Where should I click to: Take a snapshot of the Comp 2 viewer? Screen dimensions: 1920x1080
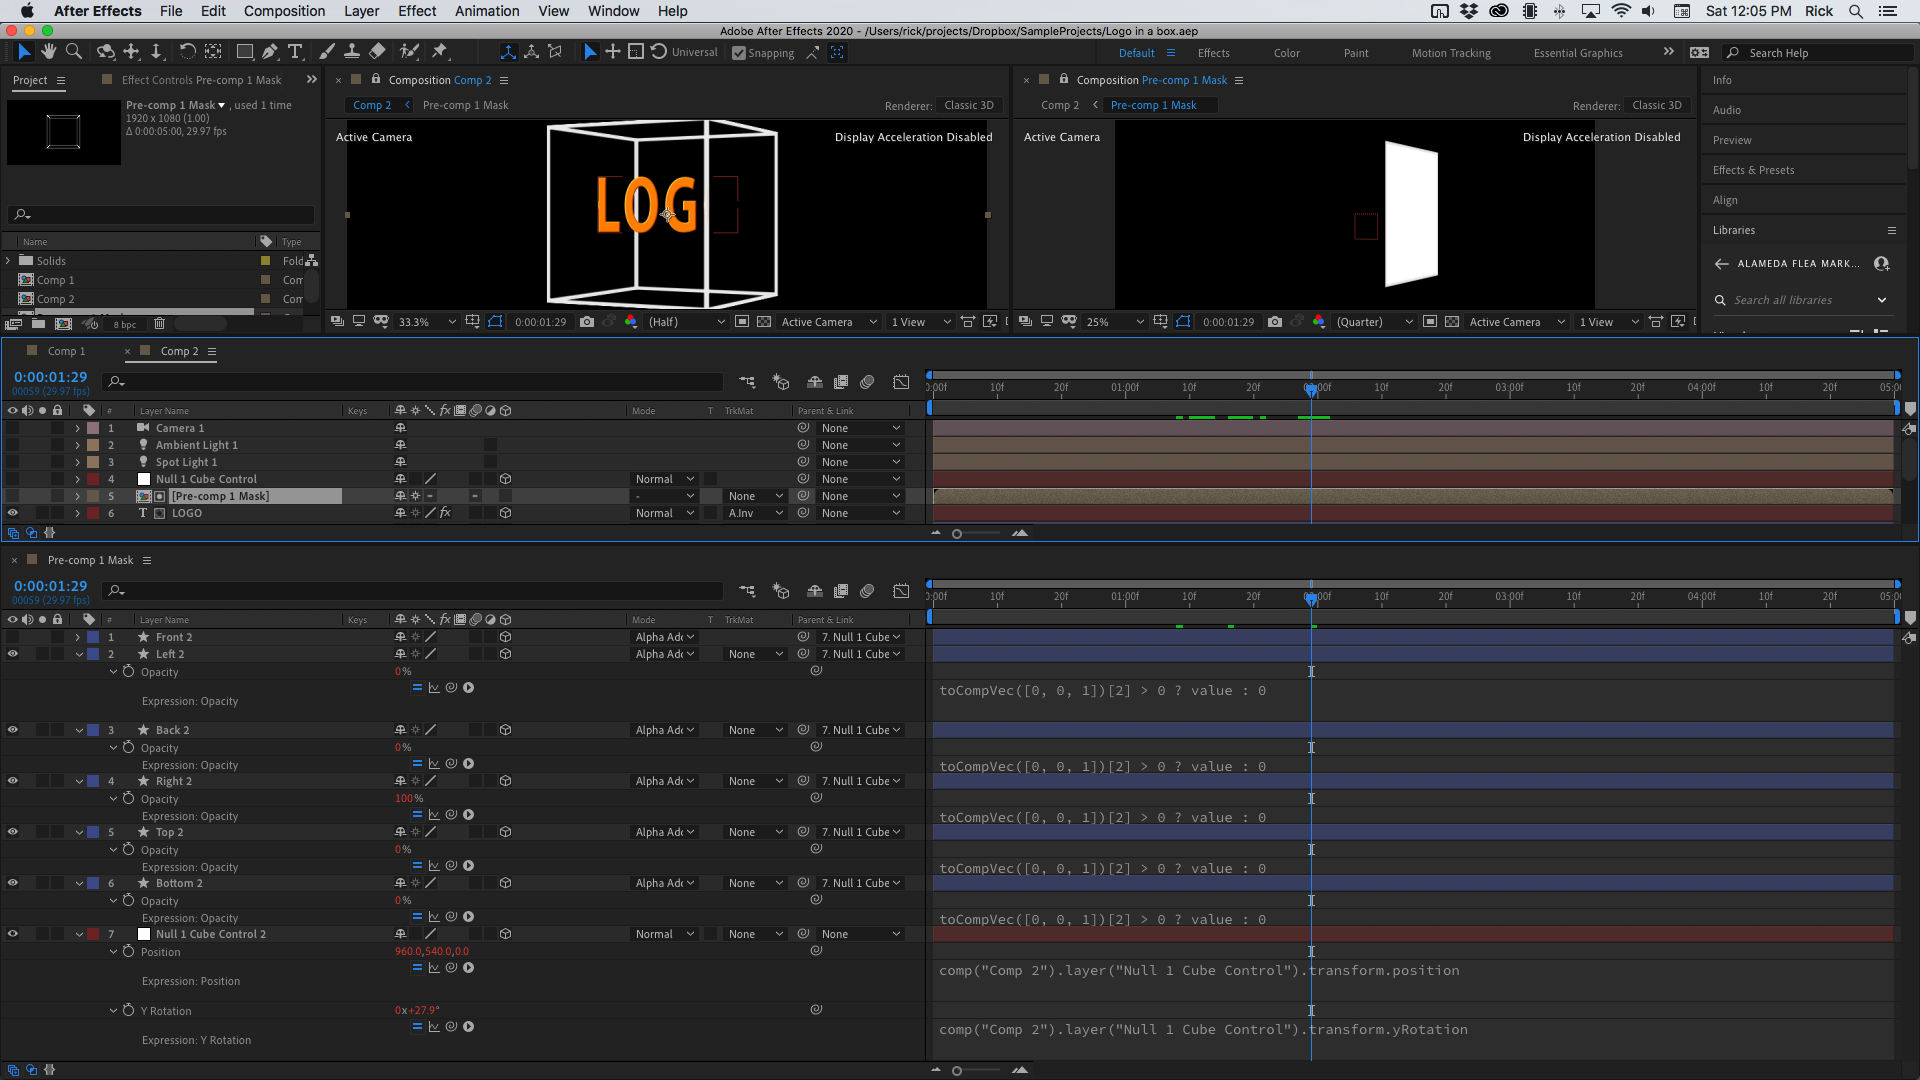tap(588, 322)
